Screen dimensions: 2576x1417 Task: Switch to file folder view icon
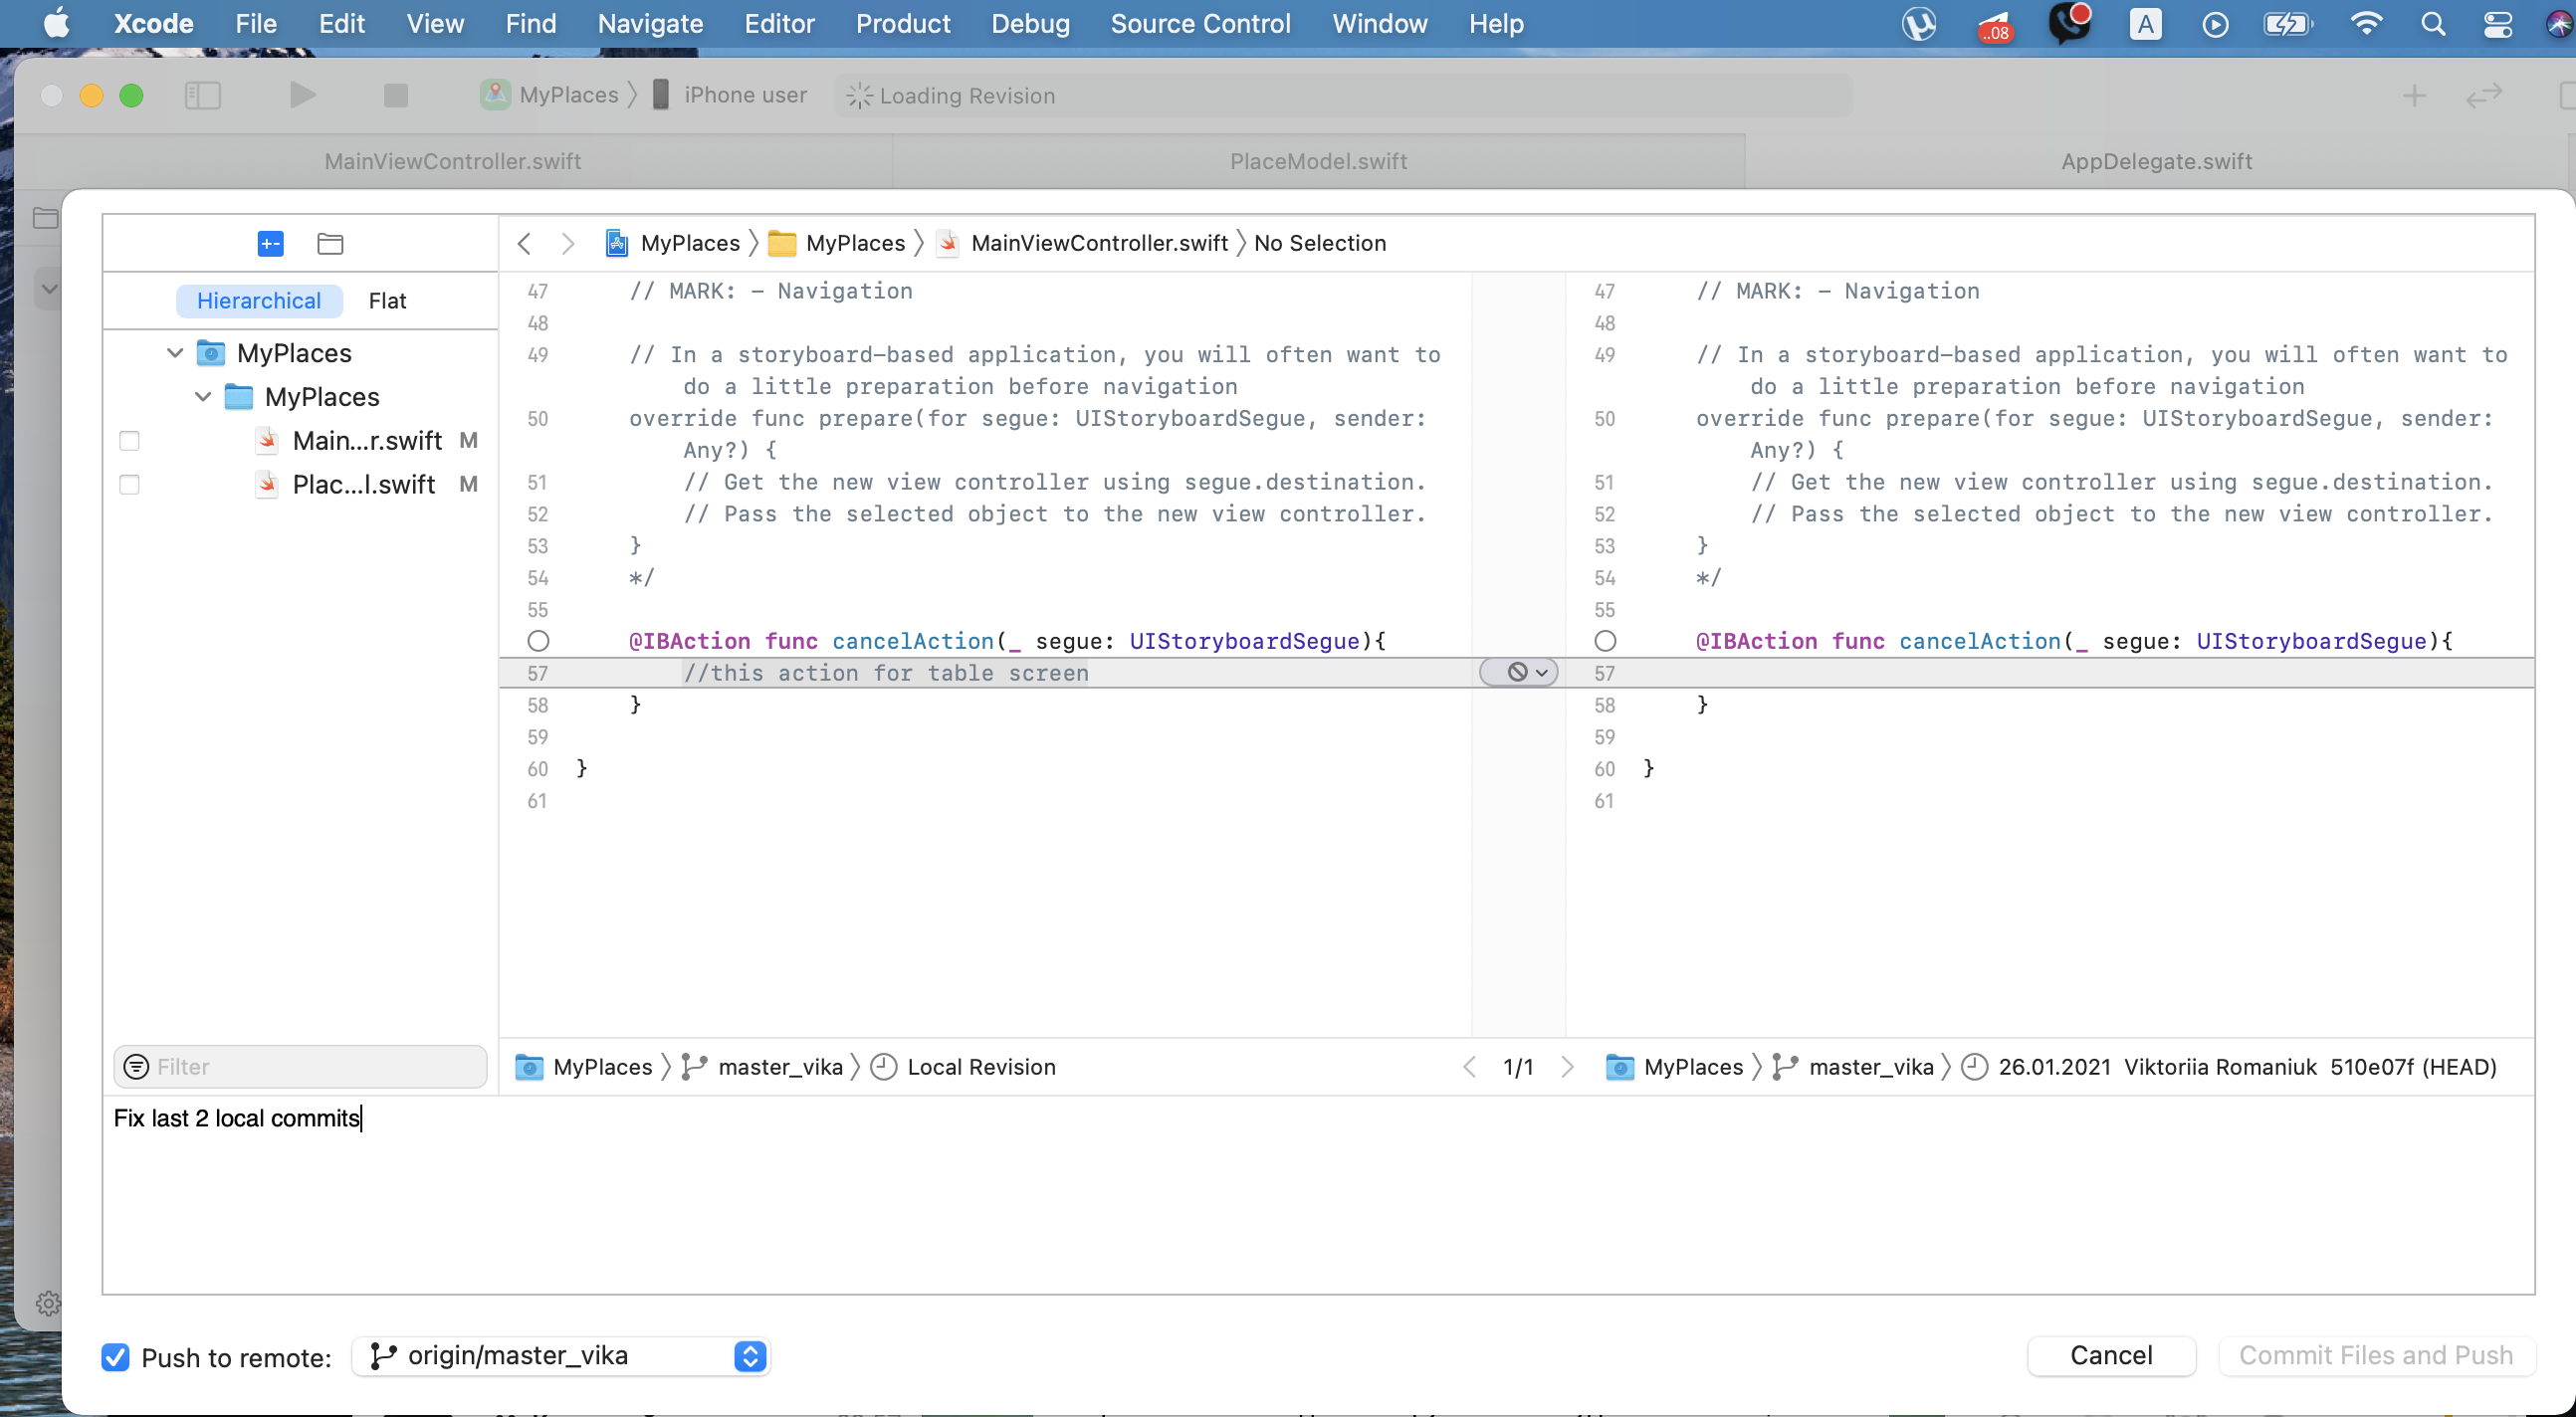point(330,243)
